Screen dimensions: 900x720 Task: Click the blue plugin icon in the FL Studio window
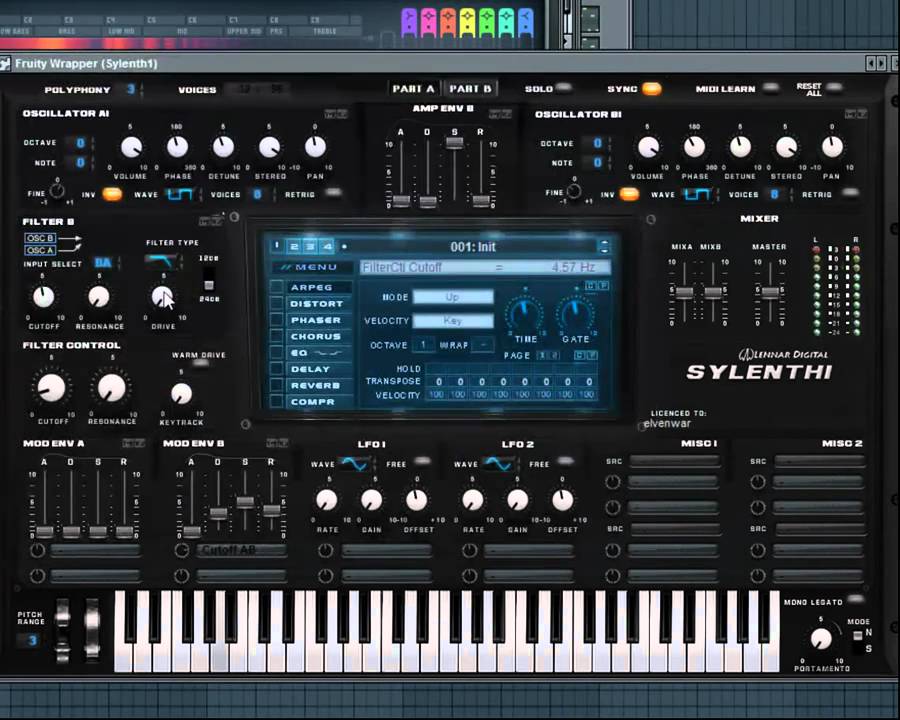pyautogui.click(x=525, y=22)
